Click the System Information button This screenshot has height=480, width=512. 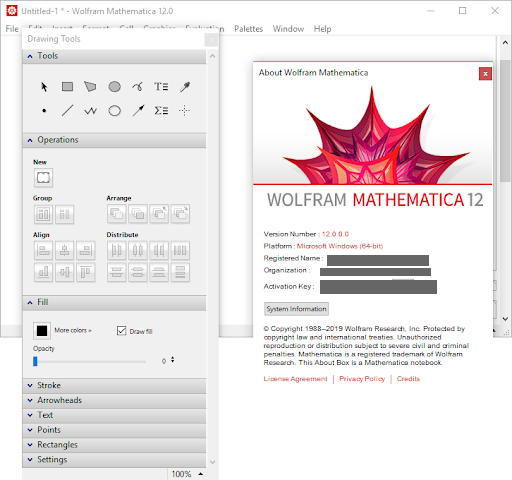pos(296,309)
